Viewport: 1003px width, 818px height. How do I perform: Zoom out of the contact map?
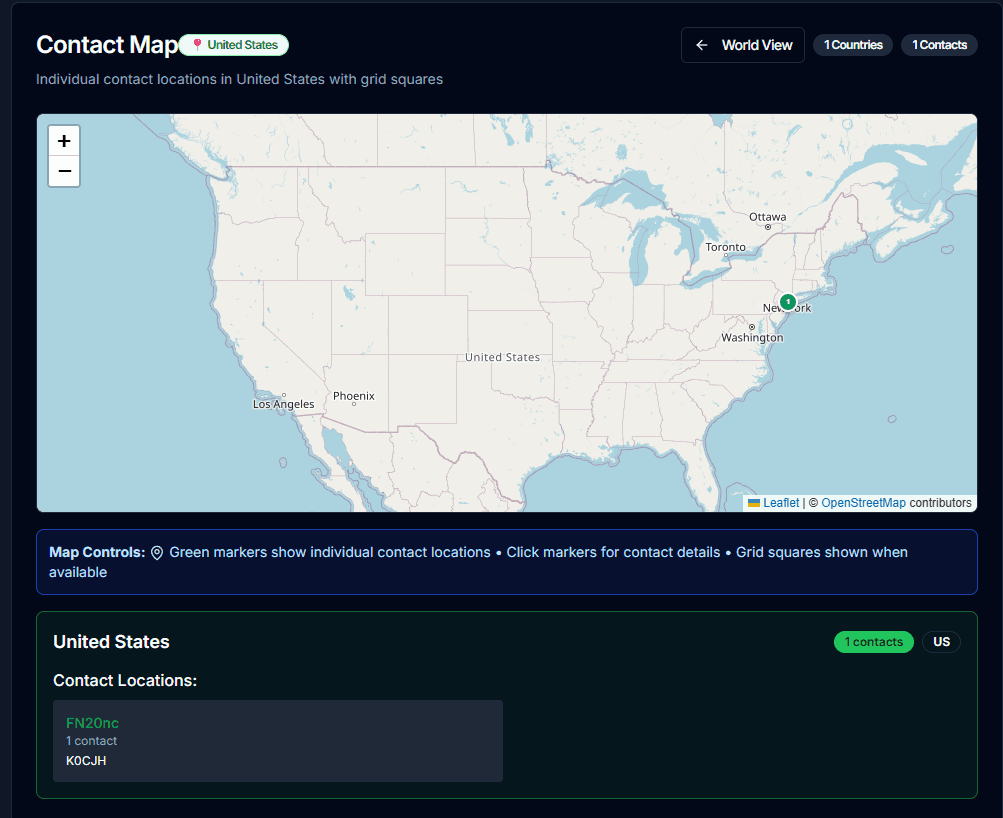(64, 171)
